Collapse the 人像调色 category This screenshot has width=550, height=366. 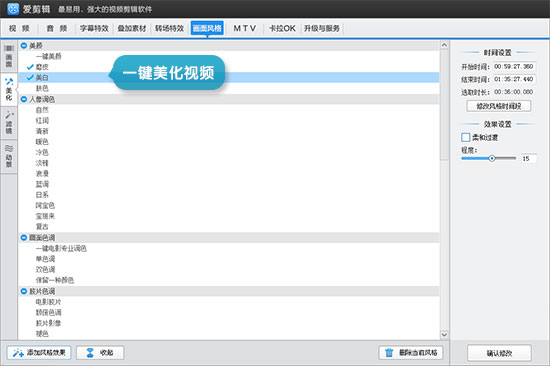[x=24, y=99]
